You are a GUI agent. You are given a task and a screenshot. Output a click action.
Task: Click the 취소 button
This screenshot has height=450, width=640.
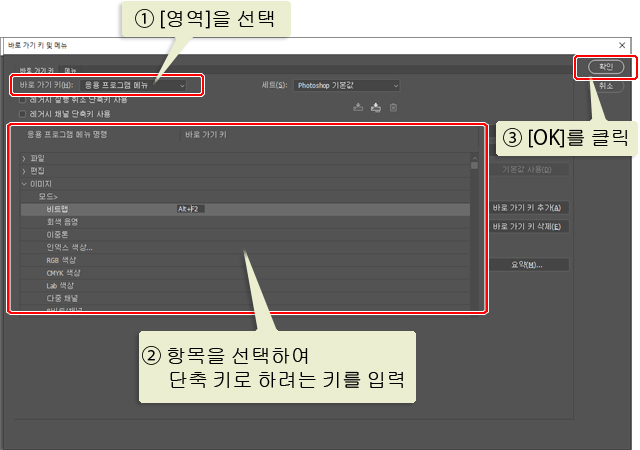click(605, 86)
